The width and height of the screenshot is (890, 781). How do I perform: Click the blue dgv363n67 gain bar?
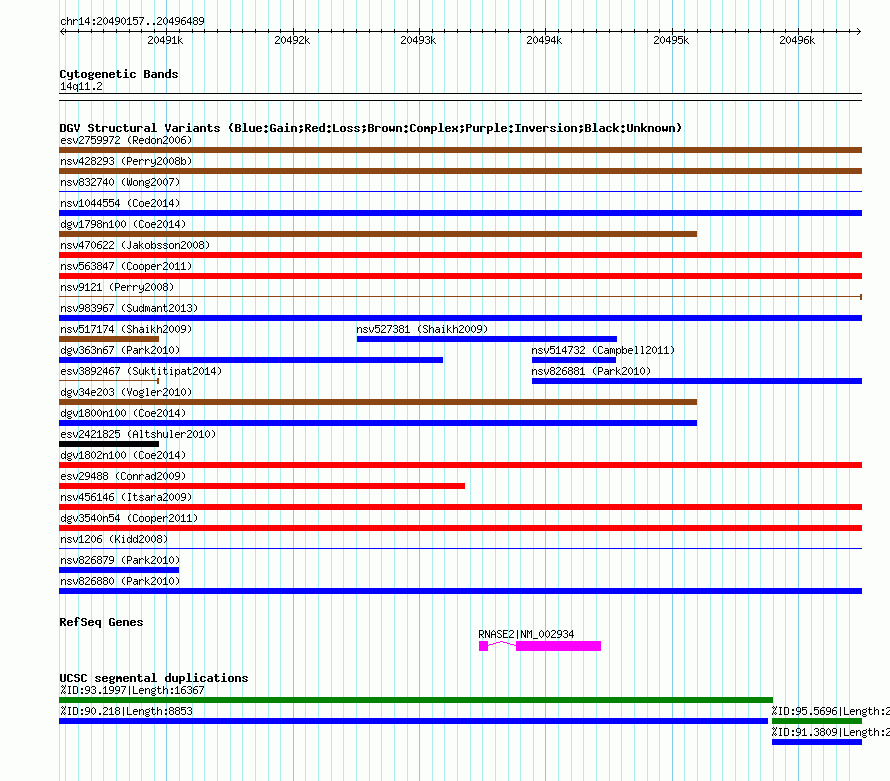coord(251,360)
